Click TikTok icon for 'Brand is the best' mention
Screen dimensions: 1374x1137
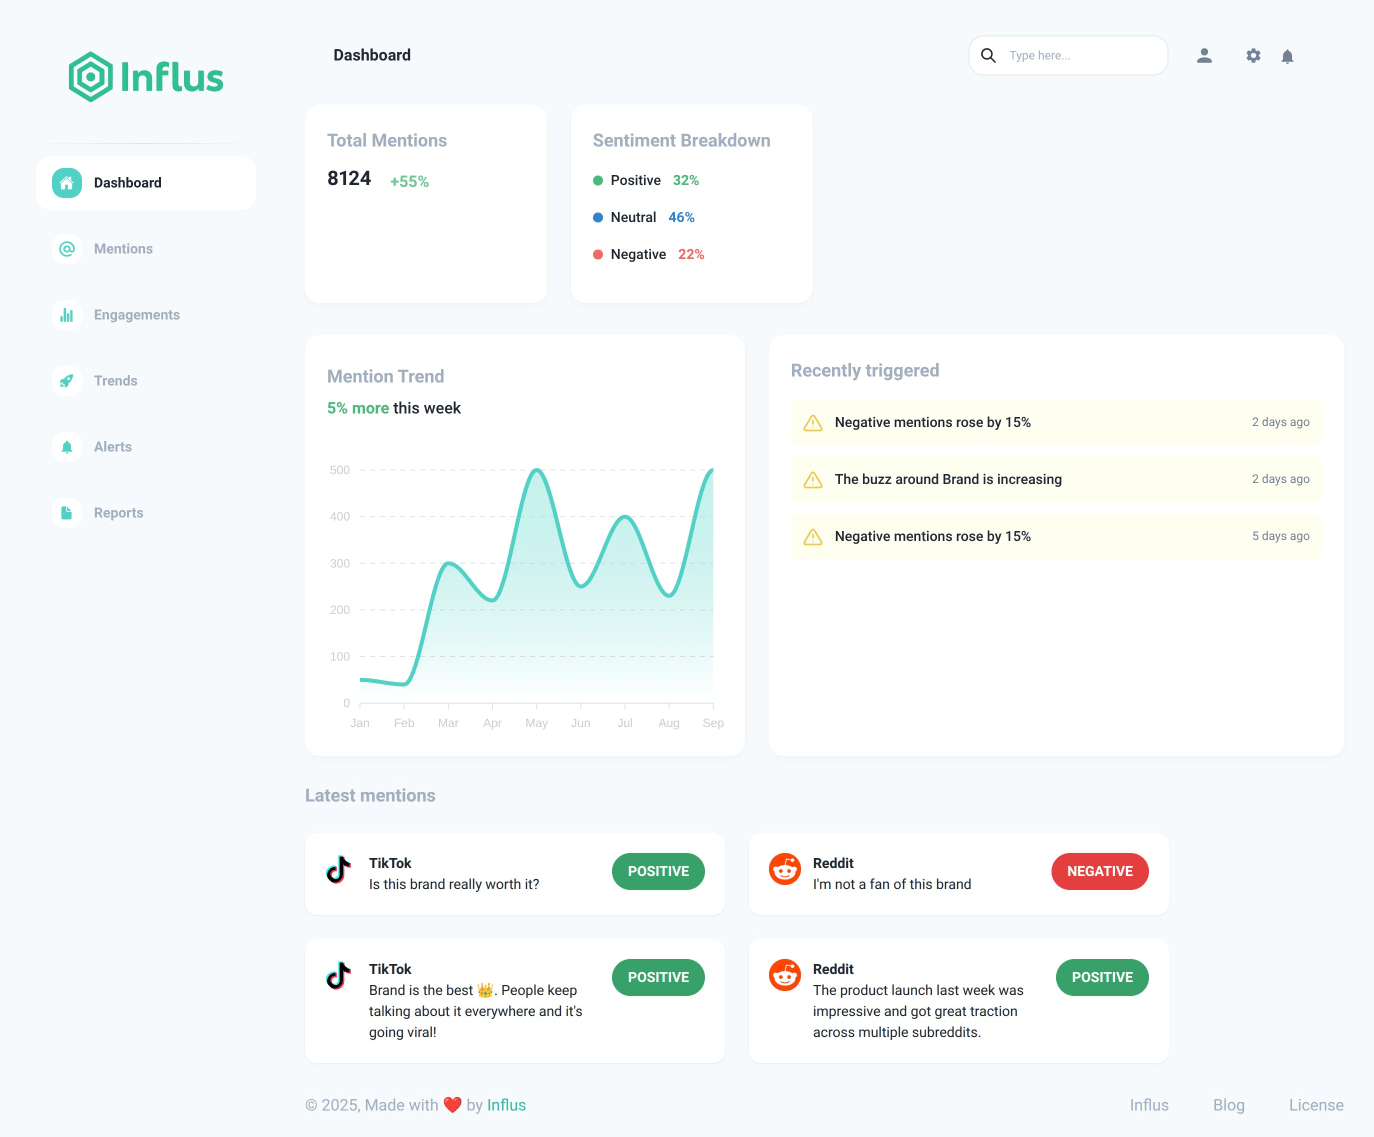click(339, 976)
